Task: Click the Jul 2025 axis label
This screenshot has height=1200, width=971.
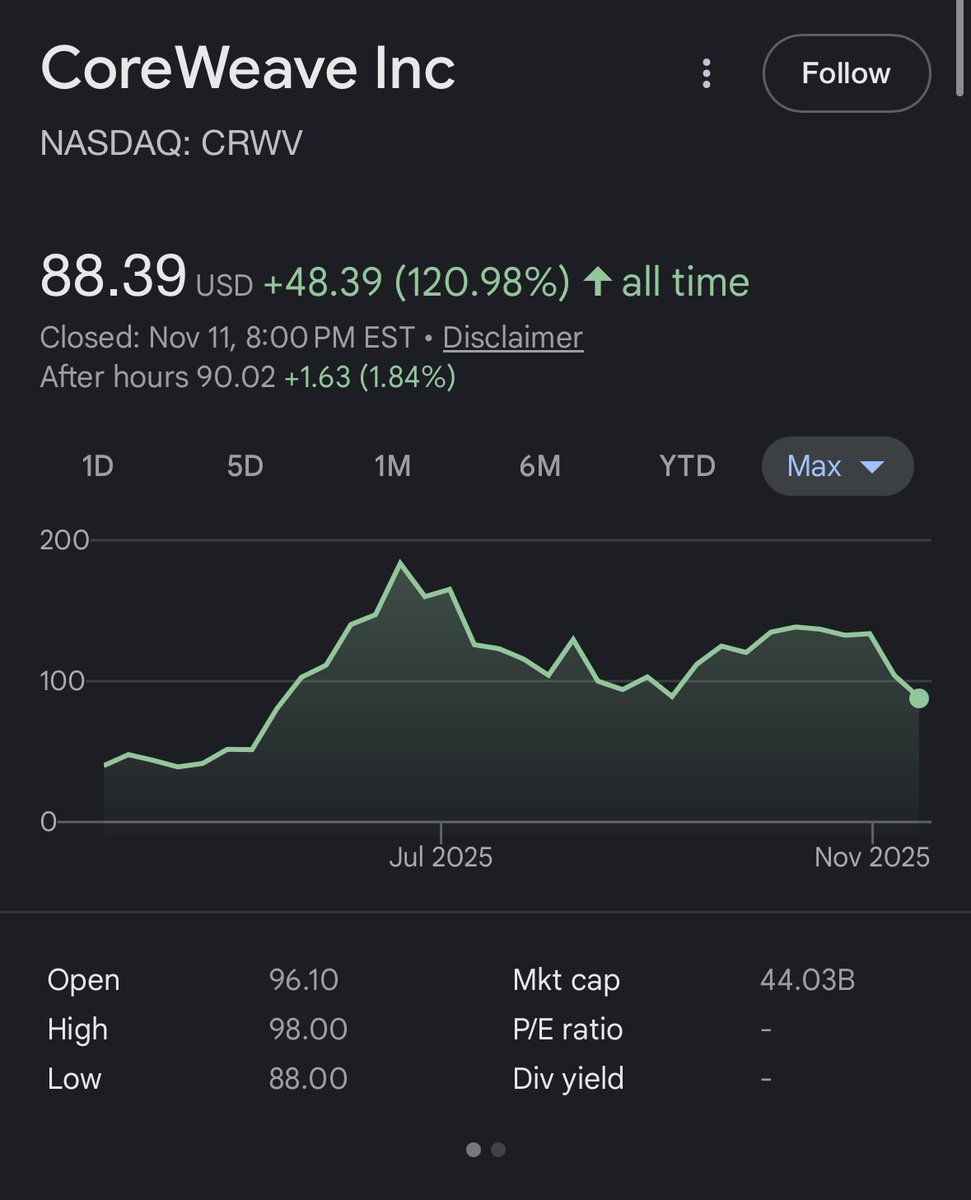Action: [x=441, y=857]
